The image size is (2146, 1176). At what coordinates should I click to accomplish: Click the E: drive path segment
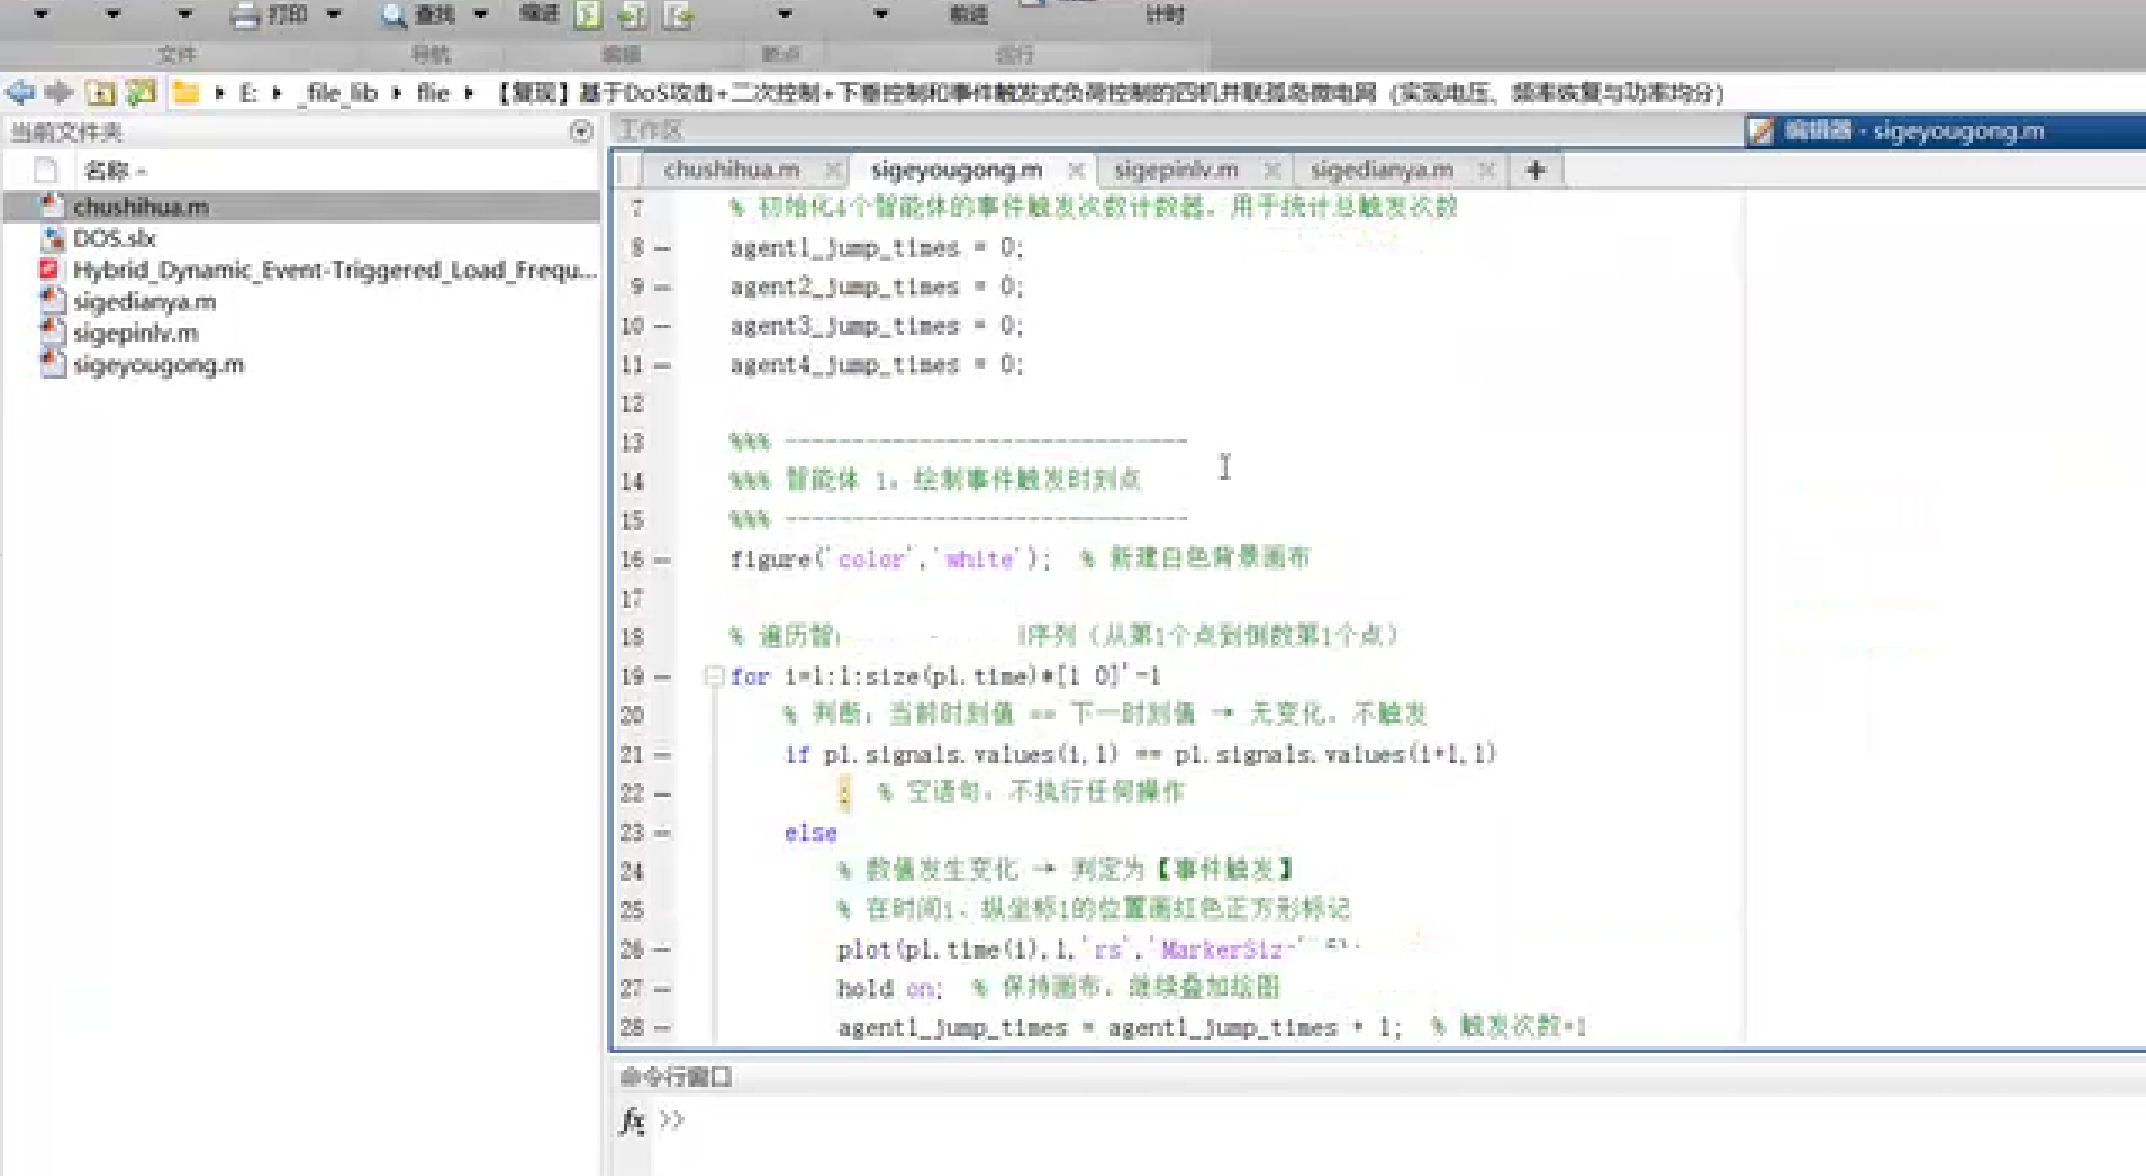(249, 93)
